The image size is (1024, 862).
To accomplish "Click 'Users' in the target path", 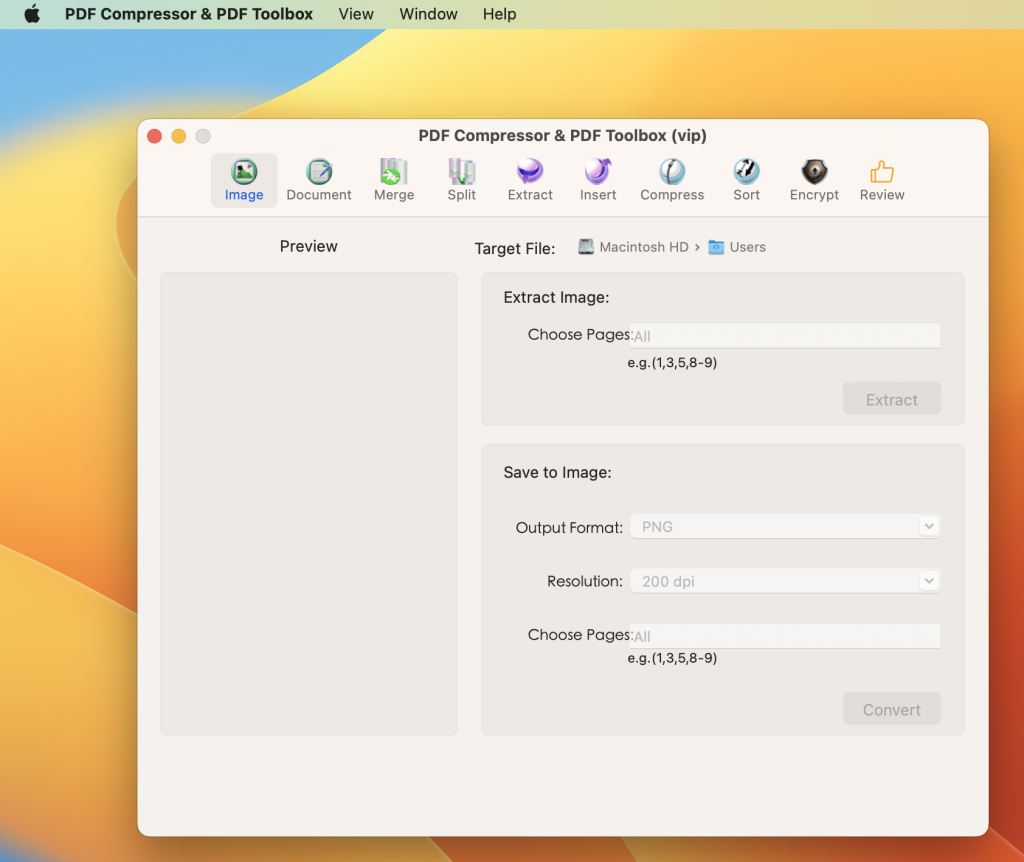I will (748, 247).
